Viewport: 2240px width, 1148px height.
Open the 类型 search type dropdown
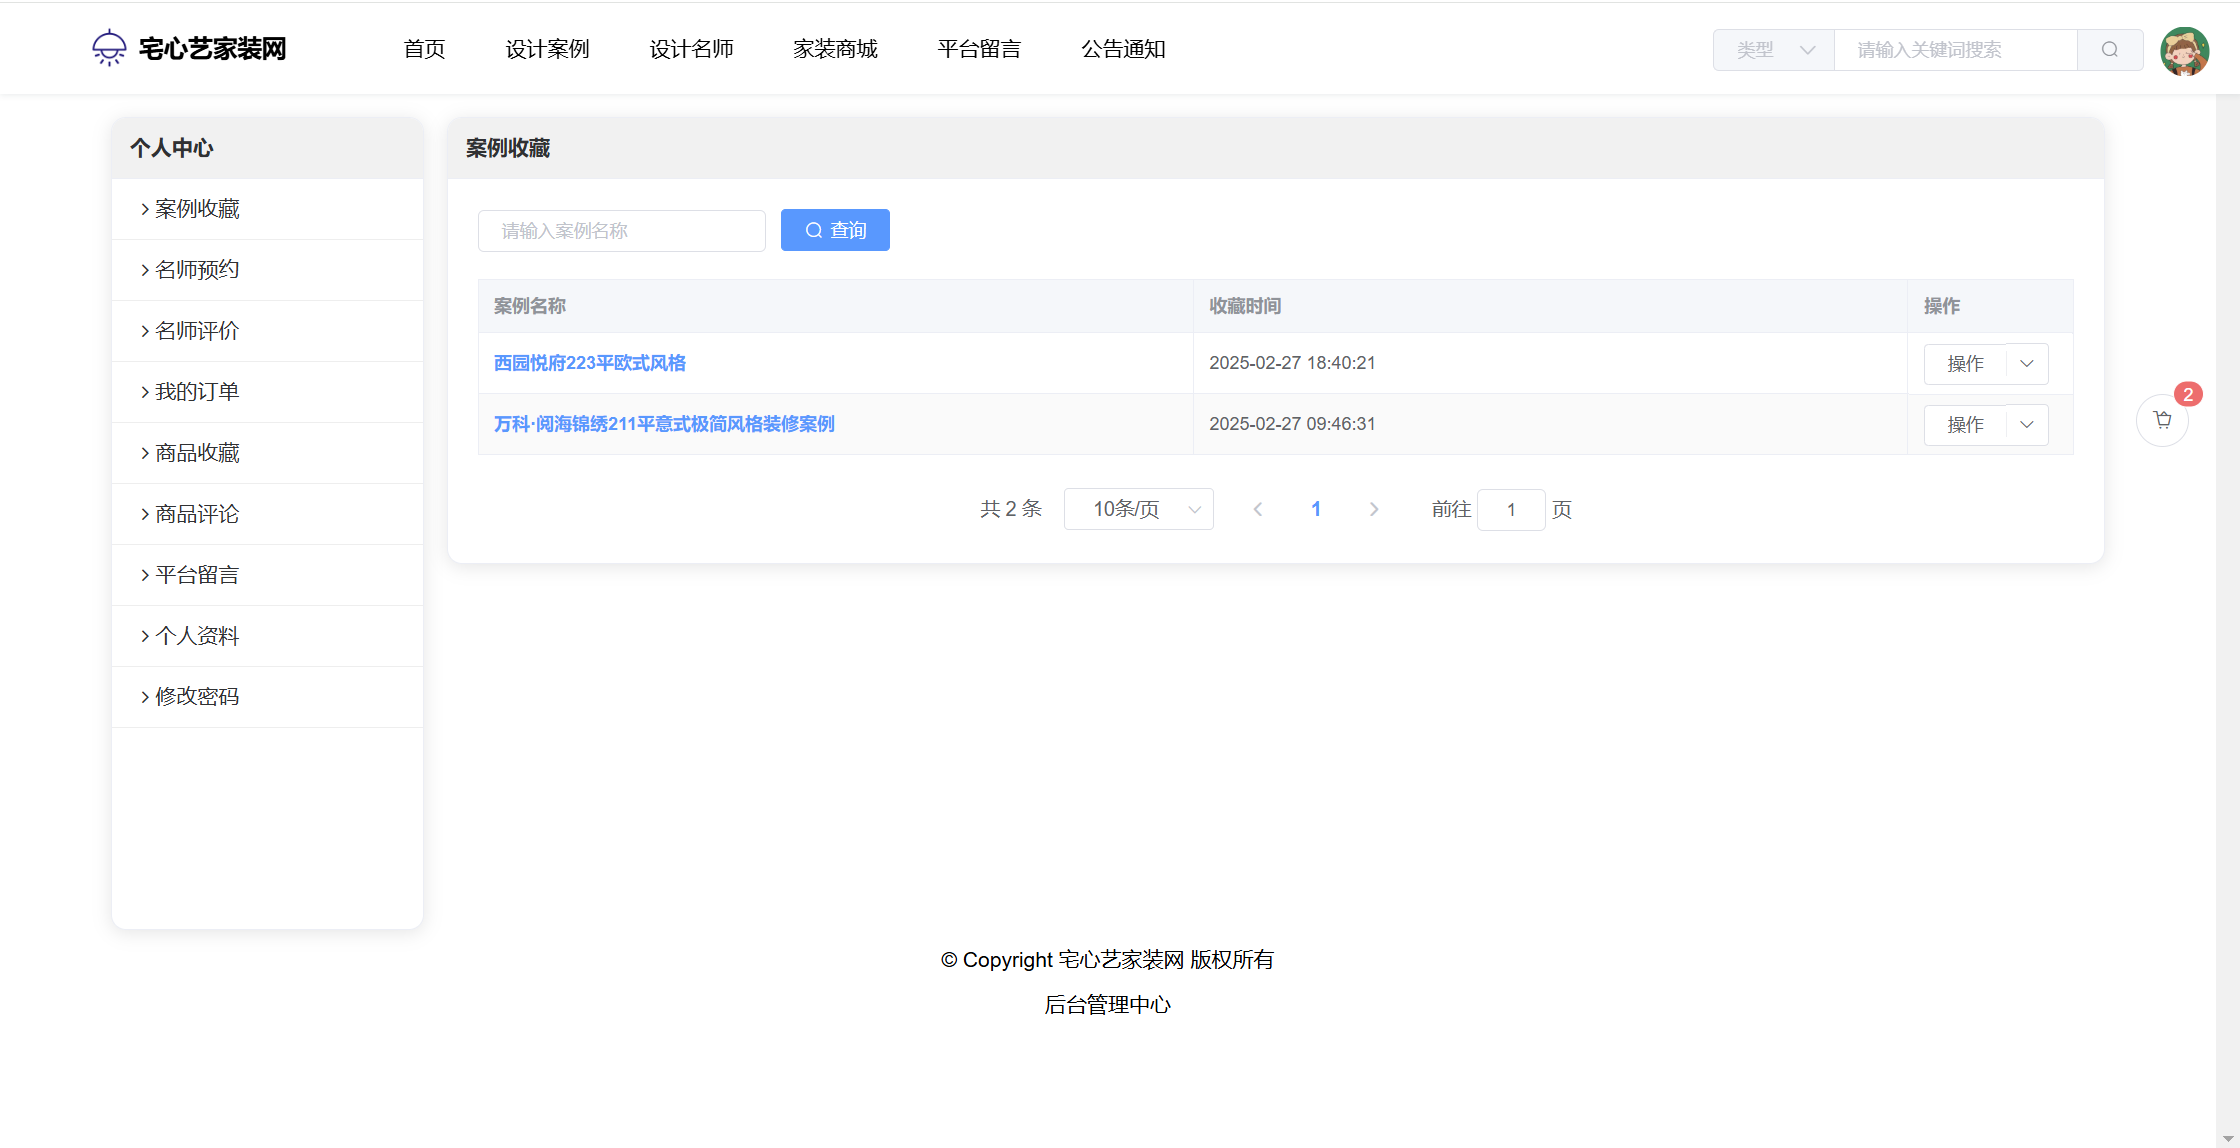[x=1773, y=50]
